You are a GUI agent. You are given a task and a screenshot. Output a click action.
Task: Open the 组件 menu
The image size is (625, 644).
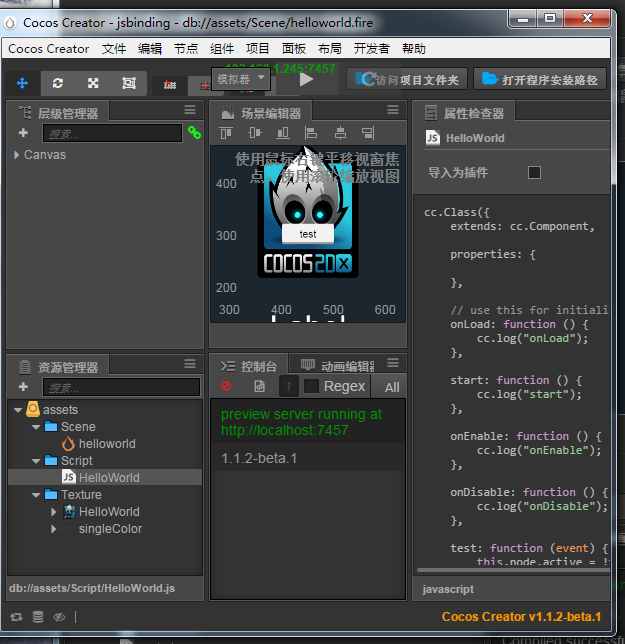(222, 48)
